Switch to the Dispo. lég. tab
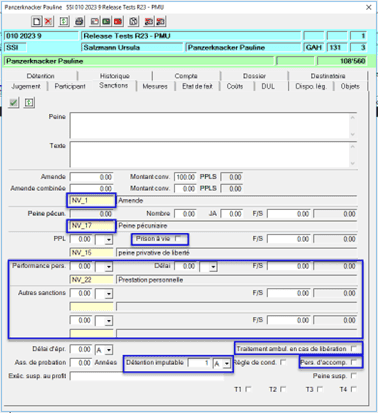The image size is (378, 413). (311, 86)
